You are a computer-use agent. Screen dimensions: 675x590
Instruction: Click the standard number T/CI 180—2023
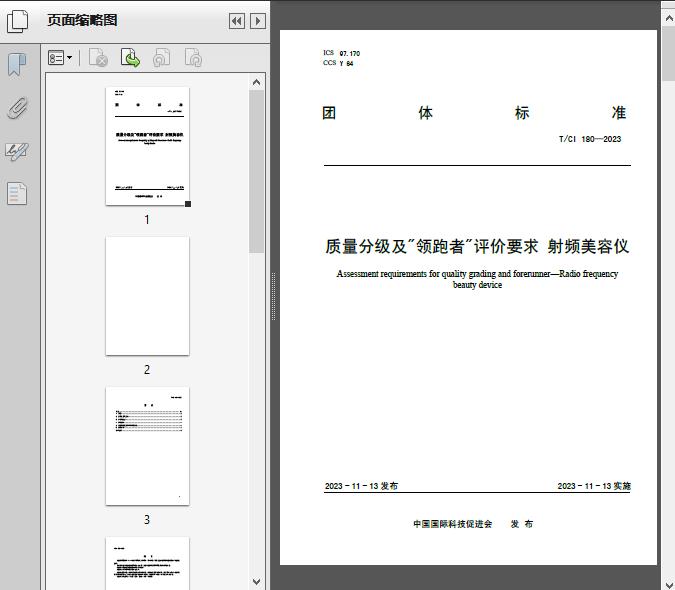coord(590,139)
